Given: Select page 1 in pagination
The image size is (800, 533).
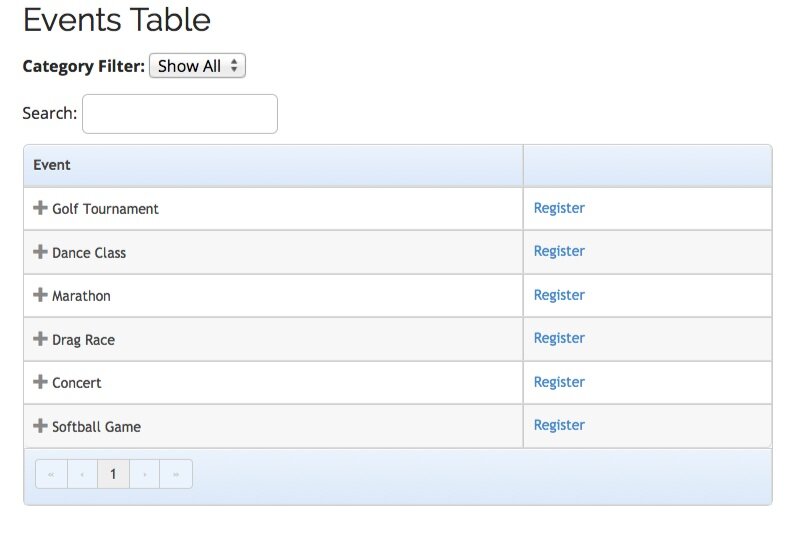Looking at the screenshot, I should pos(113,474).
